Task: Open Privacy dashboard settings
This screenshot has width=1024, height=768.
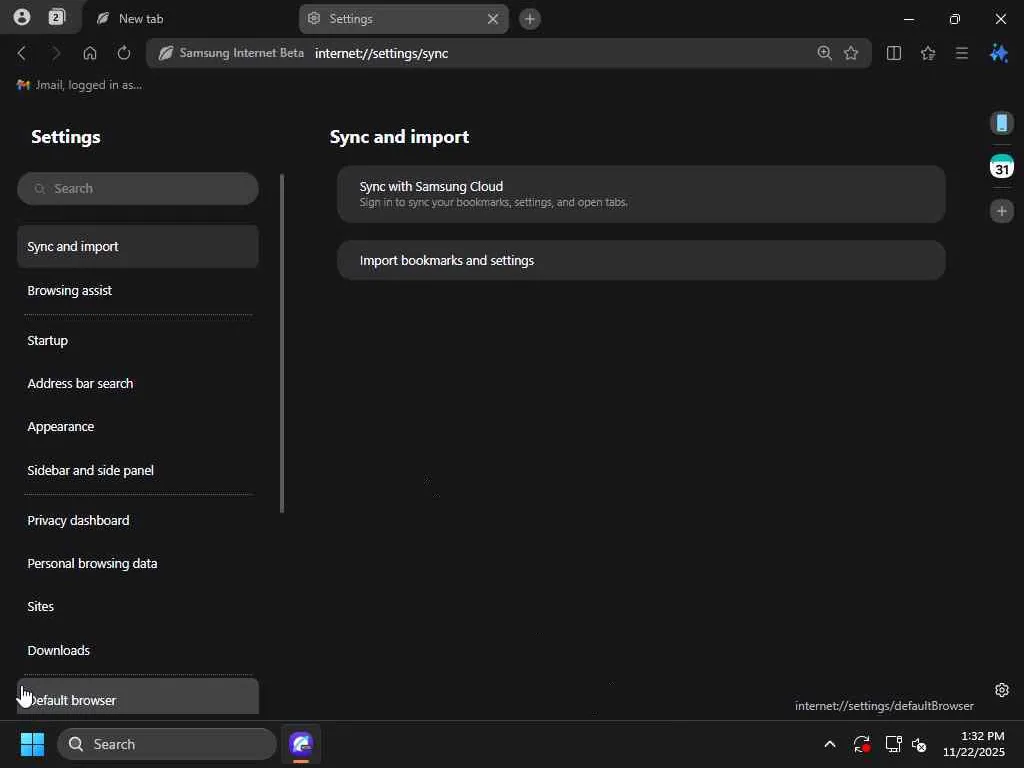Action: pos(138,520)
